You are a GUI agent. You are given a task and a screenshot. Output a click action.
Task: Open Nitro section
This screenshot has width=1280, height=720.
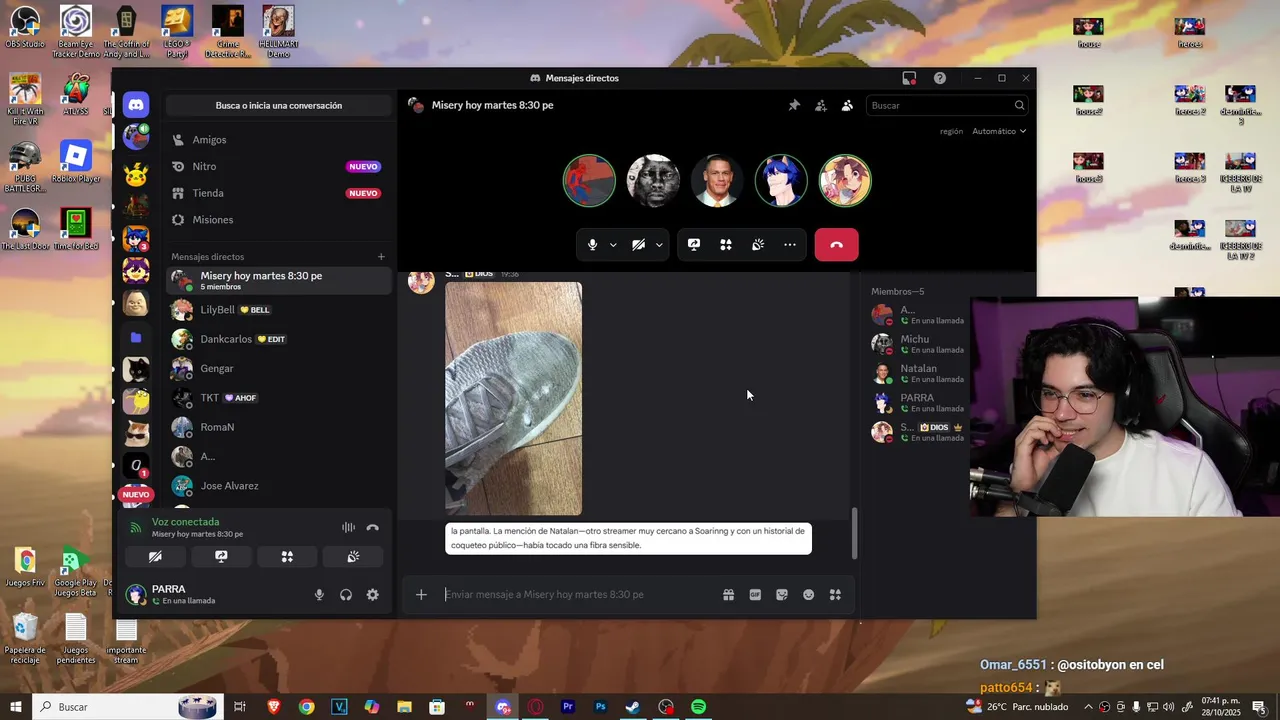pos(278,166)
